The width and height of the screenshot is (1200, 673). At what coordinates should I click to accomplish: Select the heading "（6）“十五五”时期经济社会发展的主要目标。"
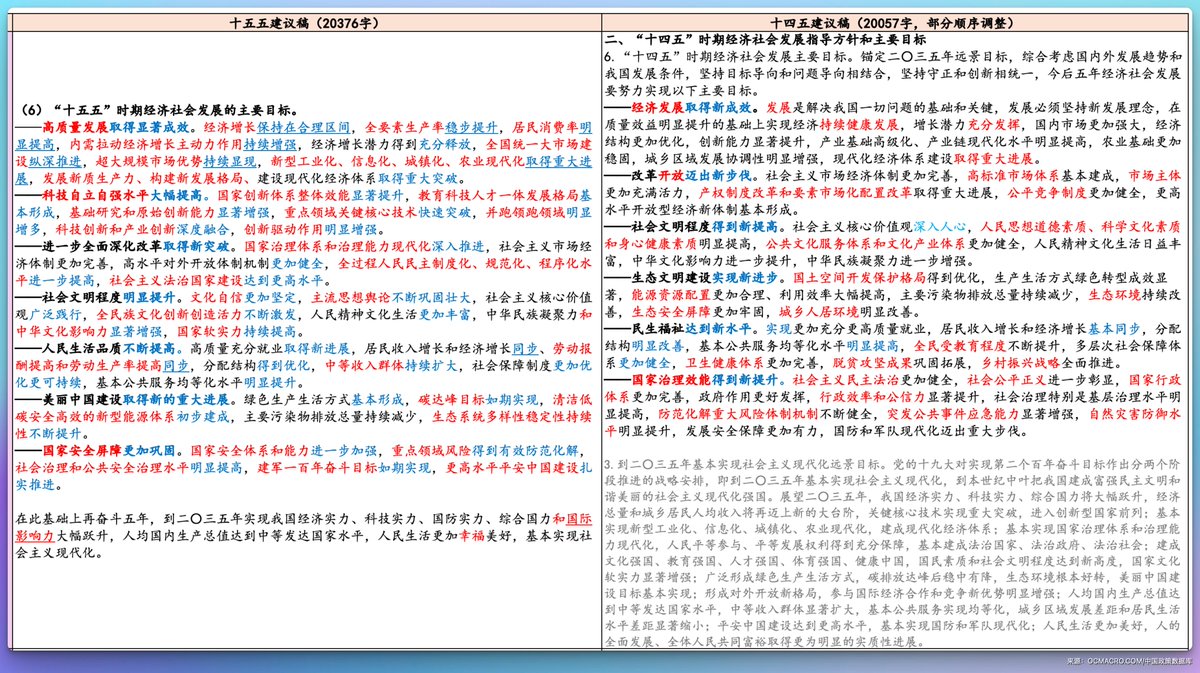click(159, 110)
